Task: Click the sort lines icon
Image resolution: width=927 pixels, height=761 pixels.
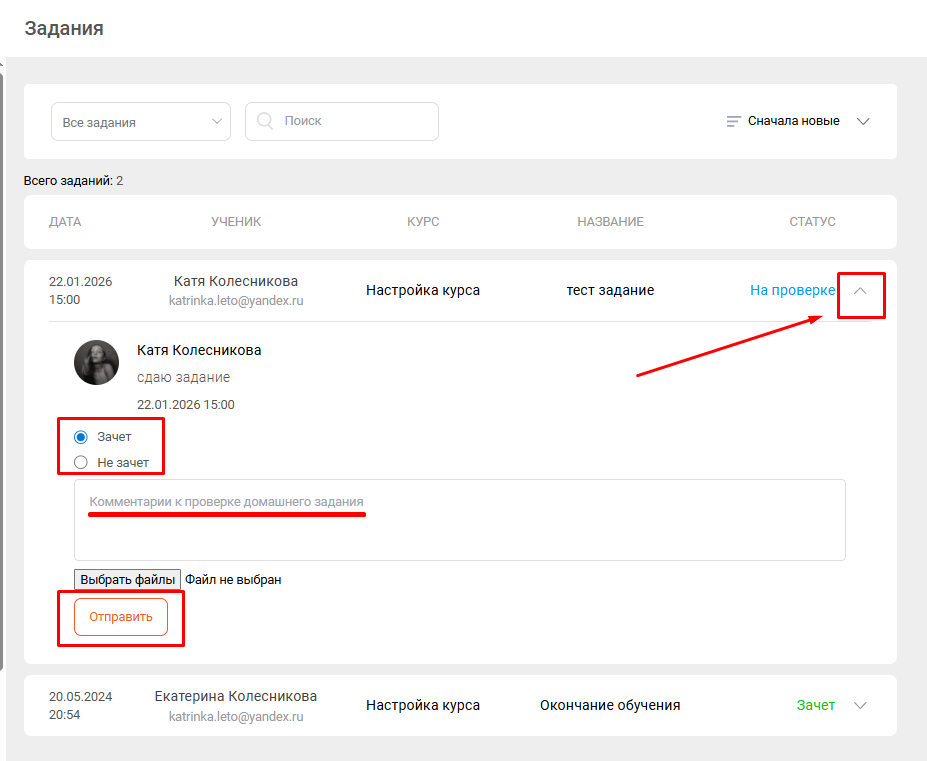Action: click(x=734, y=121)
